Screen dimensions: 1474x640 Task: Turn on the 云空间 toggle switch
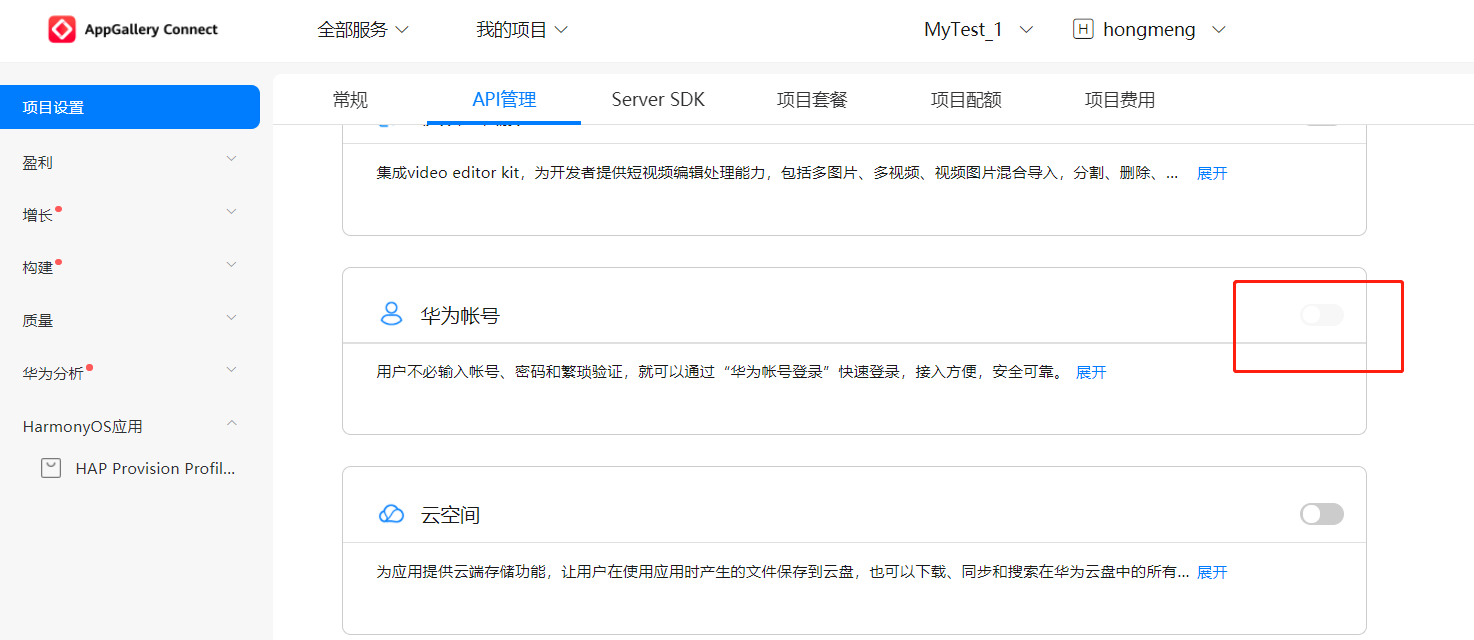click(x=1321, y=514)
